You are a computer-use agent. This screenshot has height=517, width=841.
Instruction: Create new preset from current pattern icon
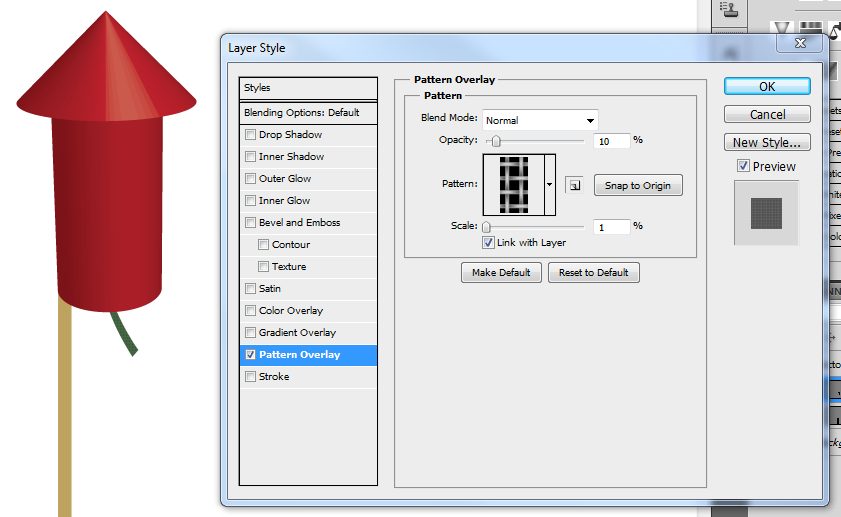574,185
